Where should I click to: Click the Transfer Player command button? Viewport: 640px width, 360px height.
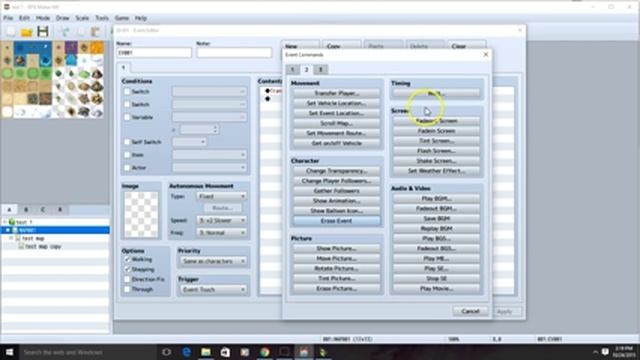[336, 93]
